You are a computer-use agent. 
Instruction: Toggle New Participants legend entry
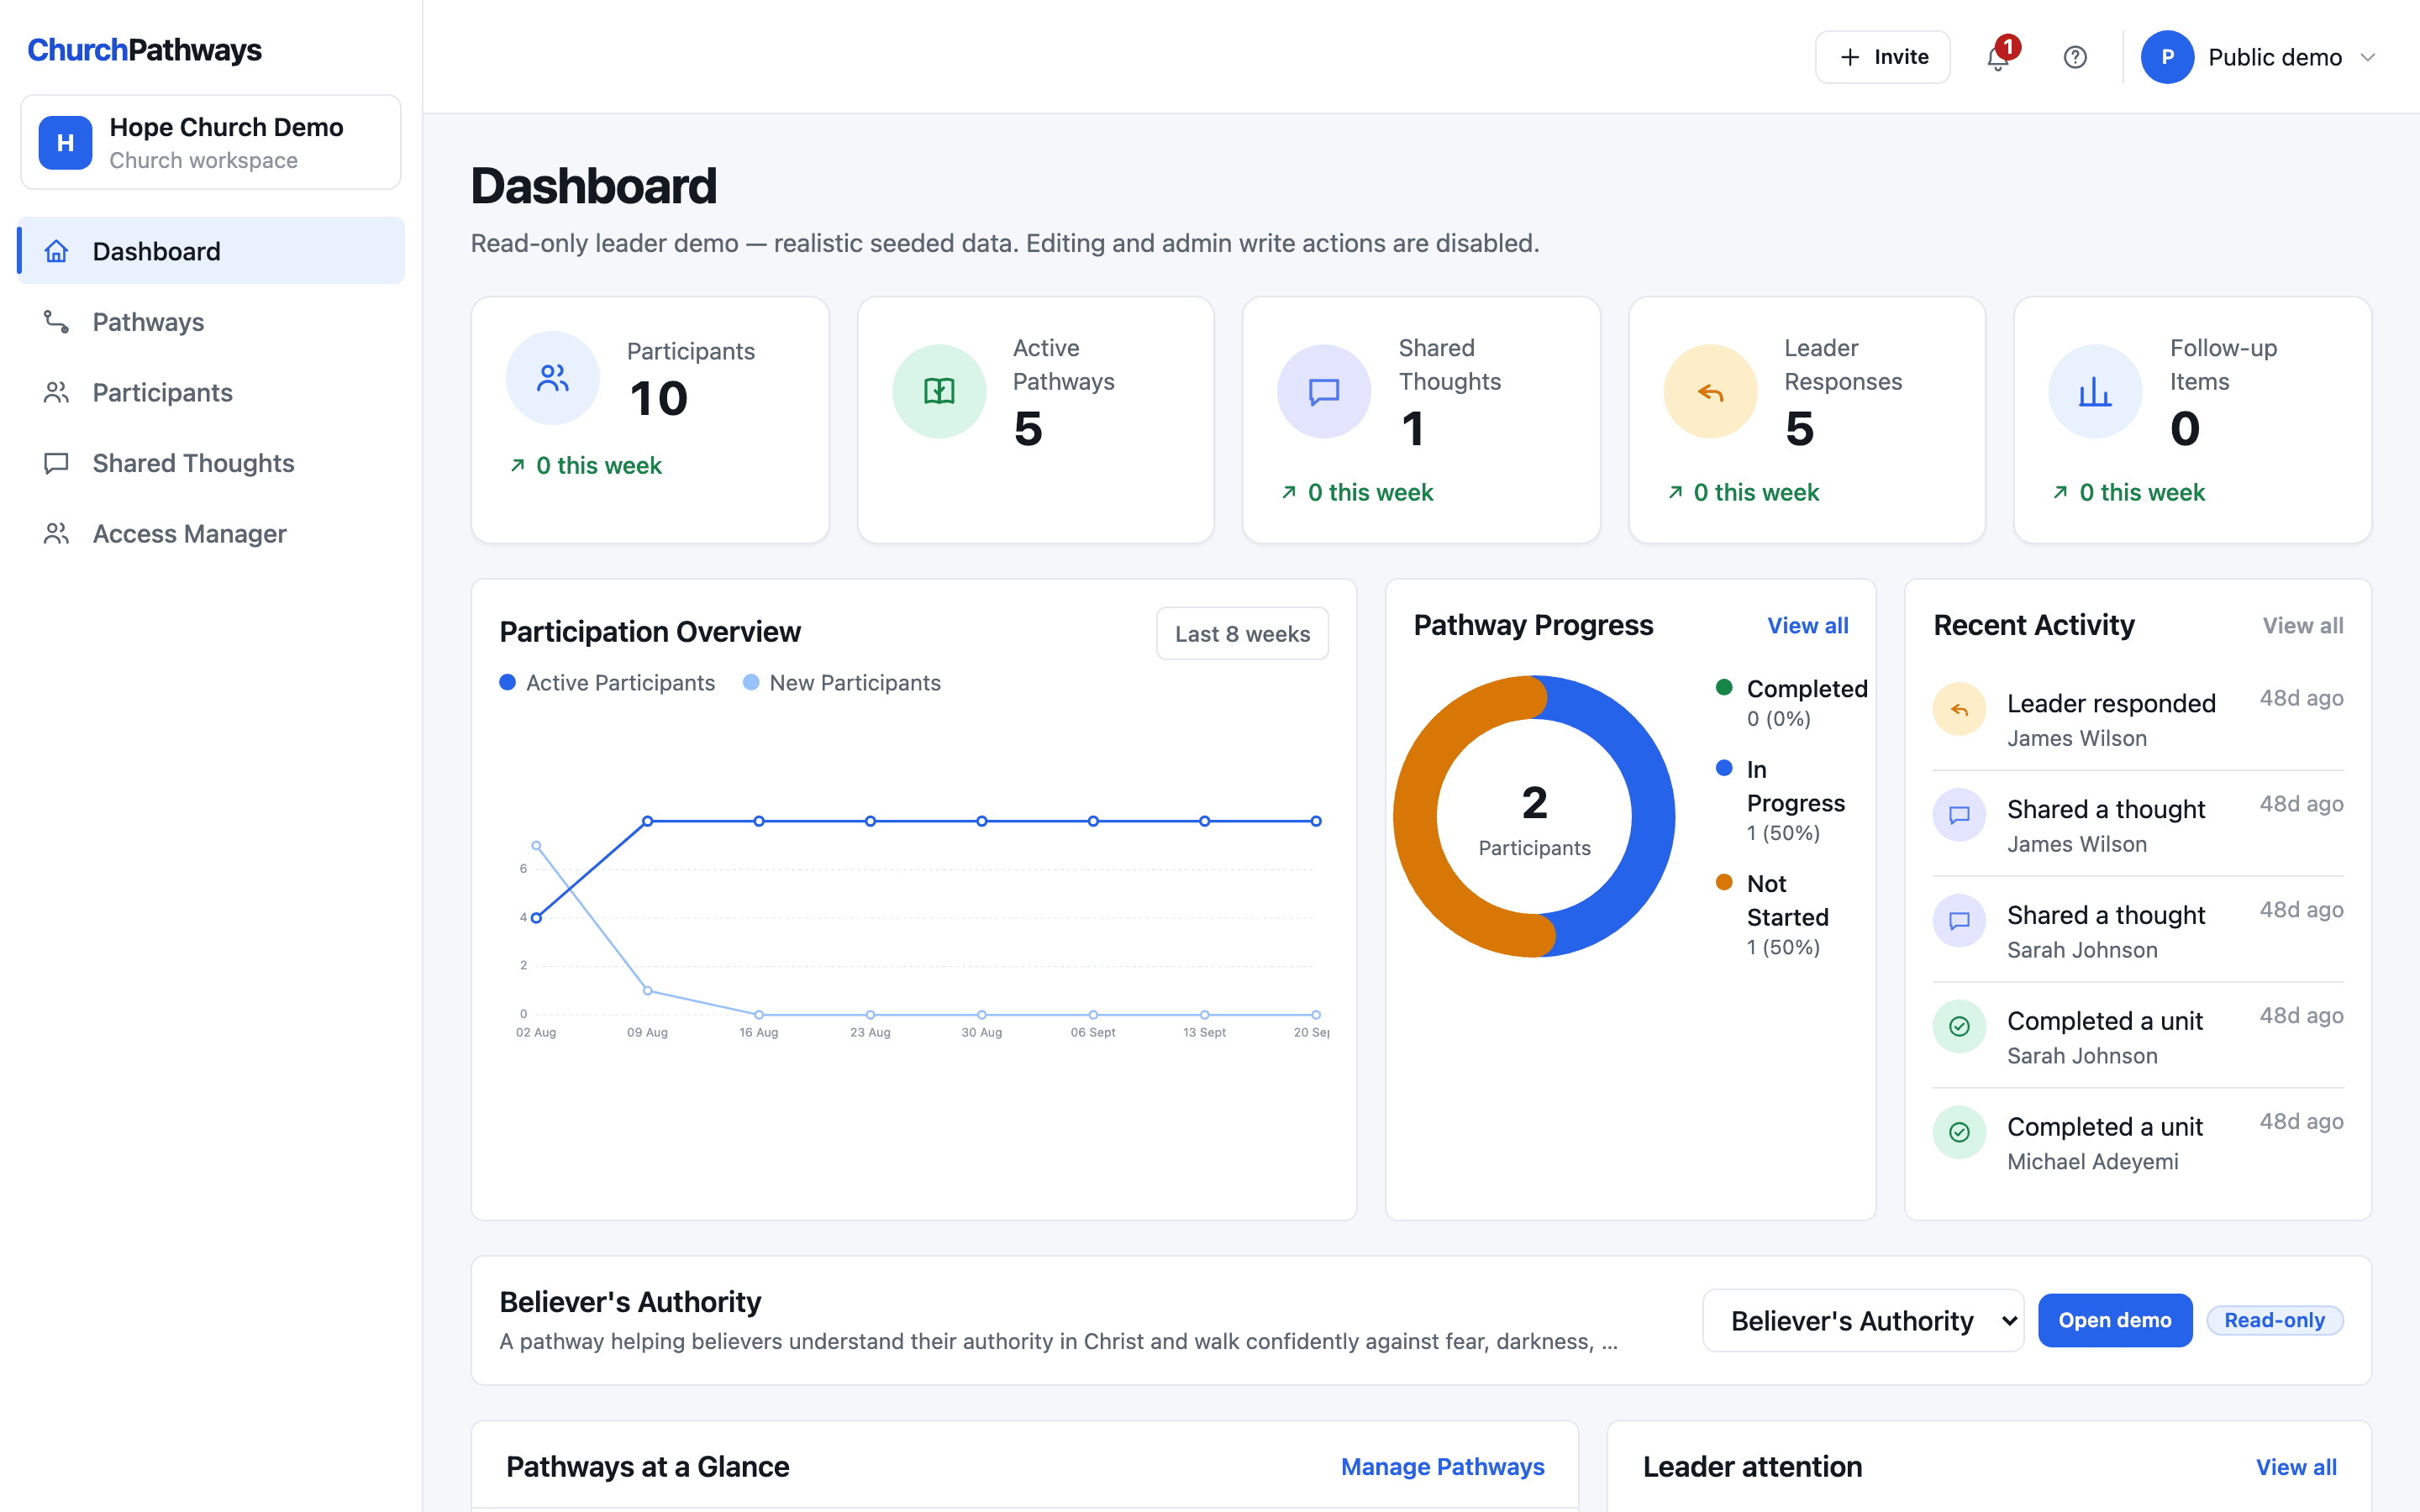tap(841, 682)
